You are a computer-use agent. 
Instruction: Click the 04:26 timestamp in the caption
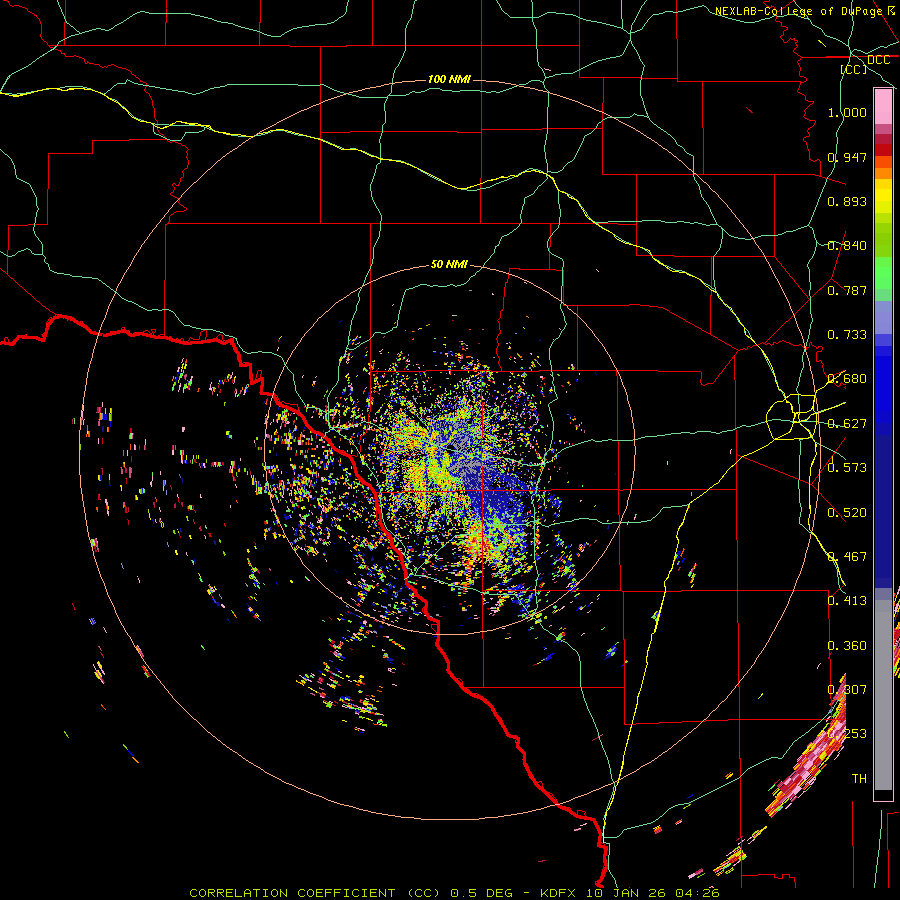click(x=697, y=893)
